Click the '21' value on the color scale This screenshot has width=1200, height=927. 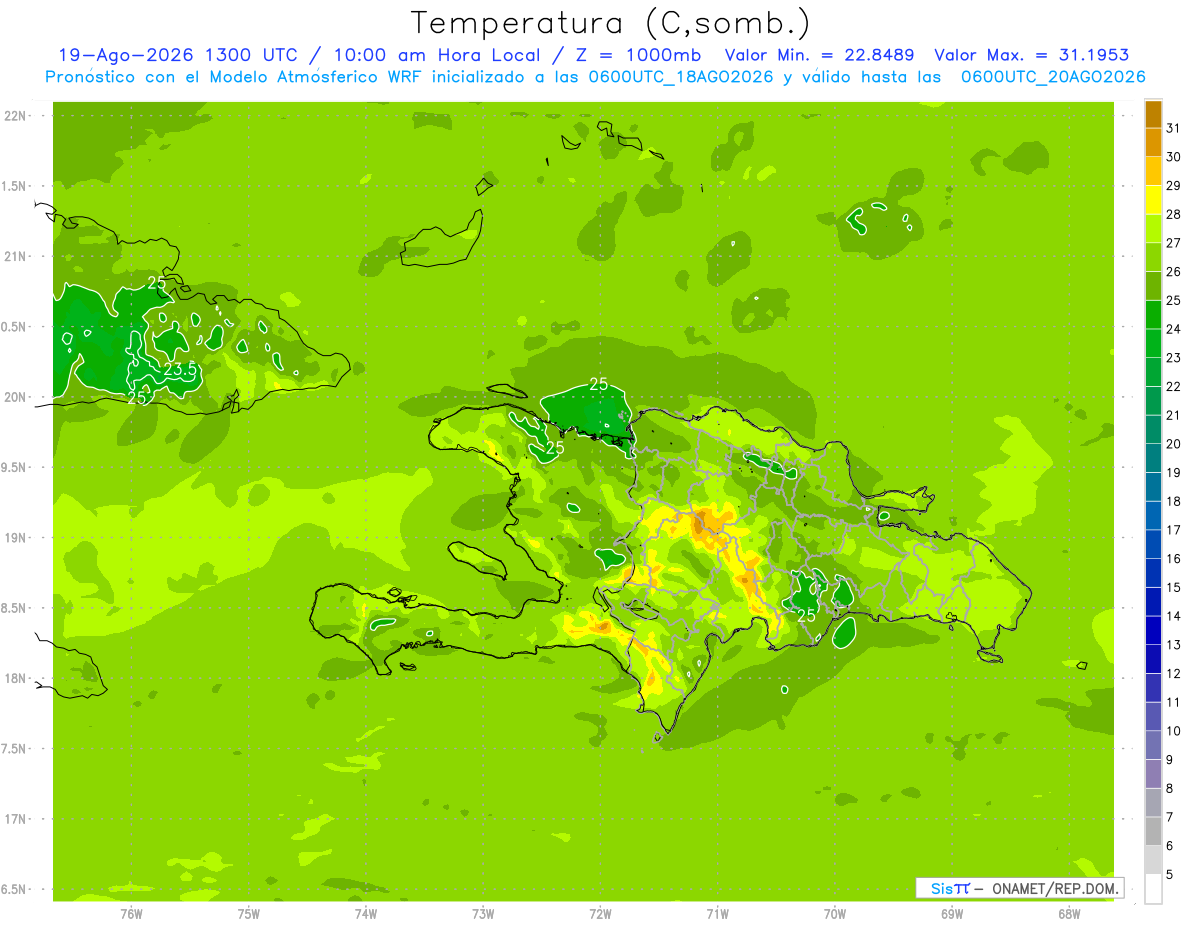click(x=1174, y=416)
